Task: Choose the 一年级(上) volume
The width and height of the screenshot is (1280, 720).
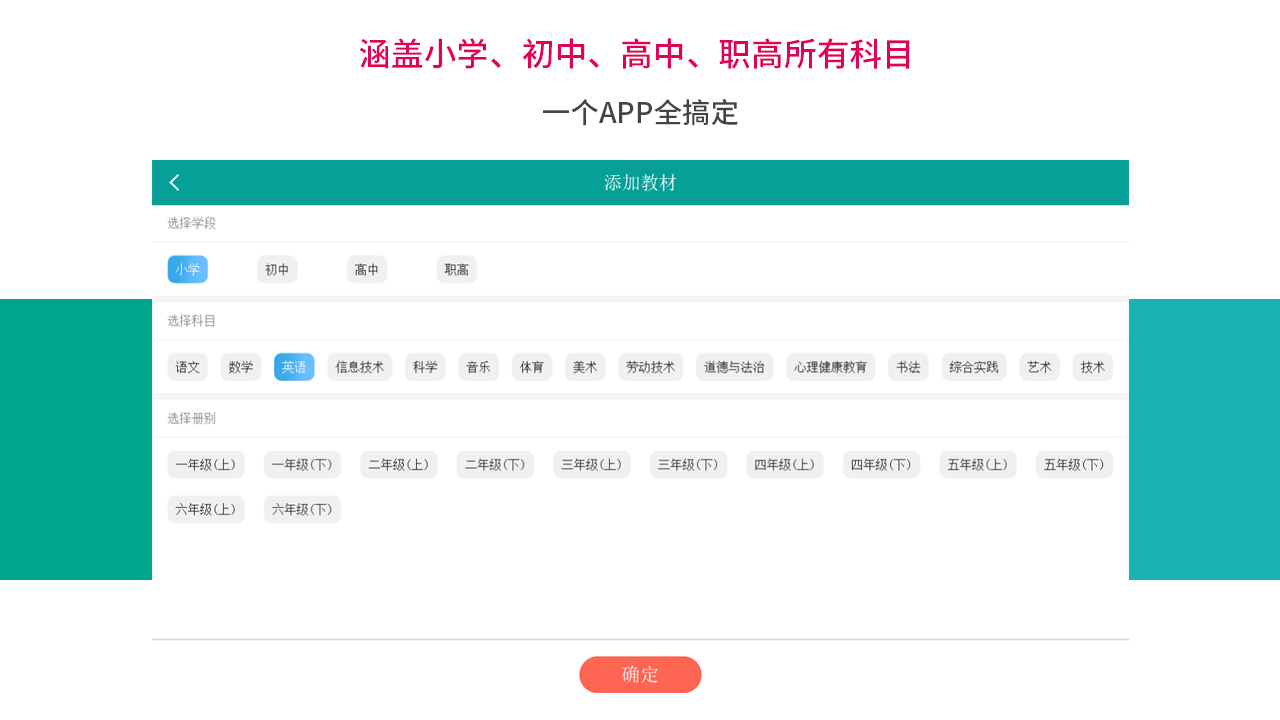Action: pos(206,464)
